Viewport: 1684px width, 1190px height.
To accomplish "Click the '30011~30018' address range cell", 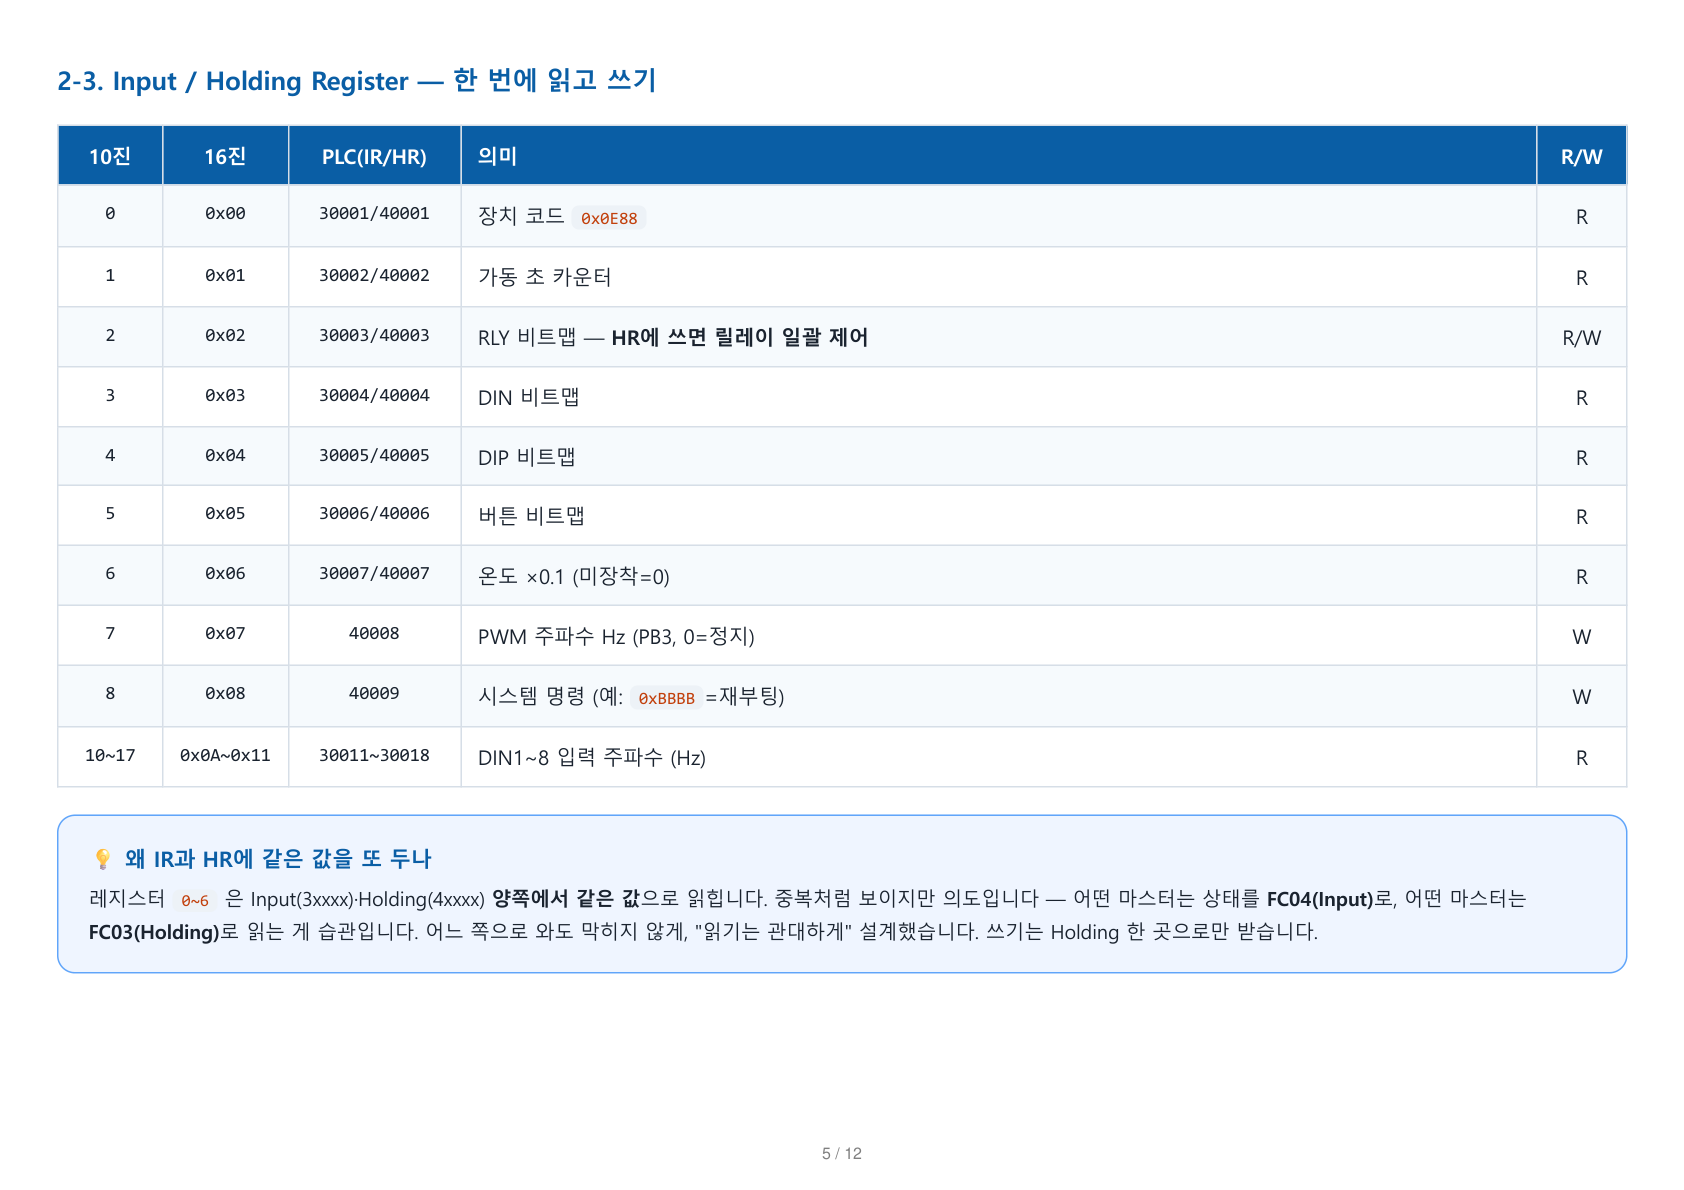I will tap(374, 755).
